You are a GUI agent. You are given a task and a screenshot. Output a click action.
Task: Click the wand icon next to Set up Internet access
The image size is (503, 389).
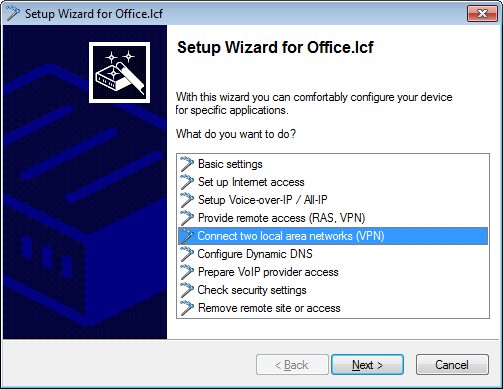[187, 182]
